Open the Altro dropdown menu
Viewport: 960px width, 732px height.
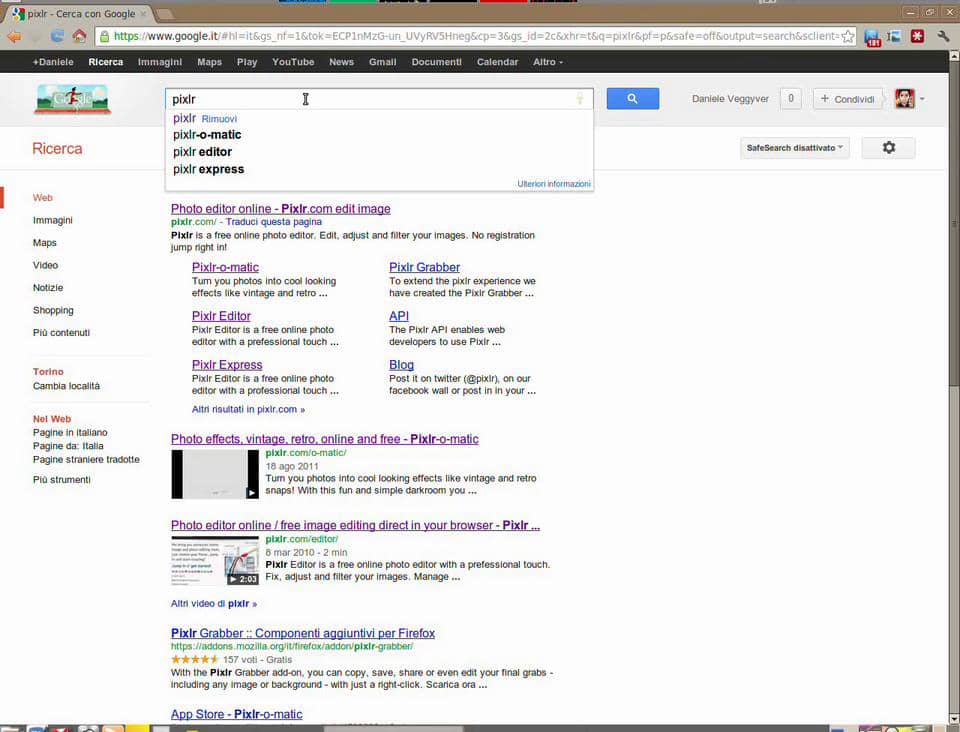pos(547,62)
